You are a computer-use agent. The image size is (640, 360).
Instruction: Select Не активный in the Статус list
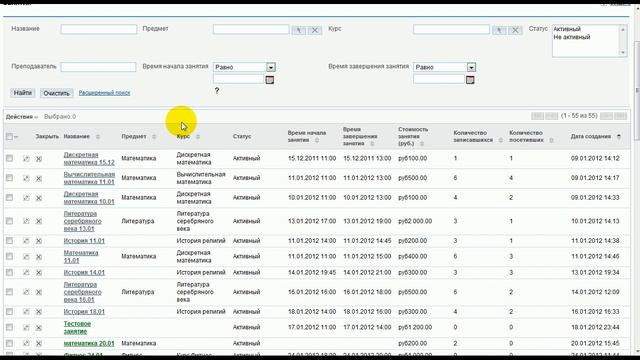[571, 37]
